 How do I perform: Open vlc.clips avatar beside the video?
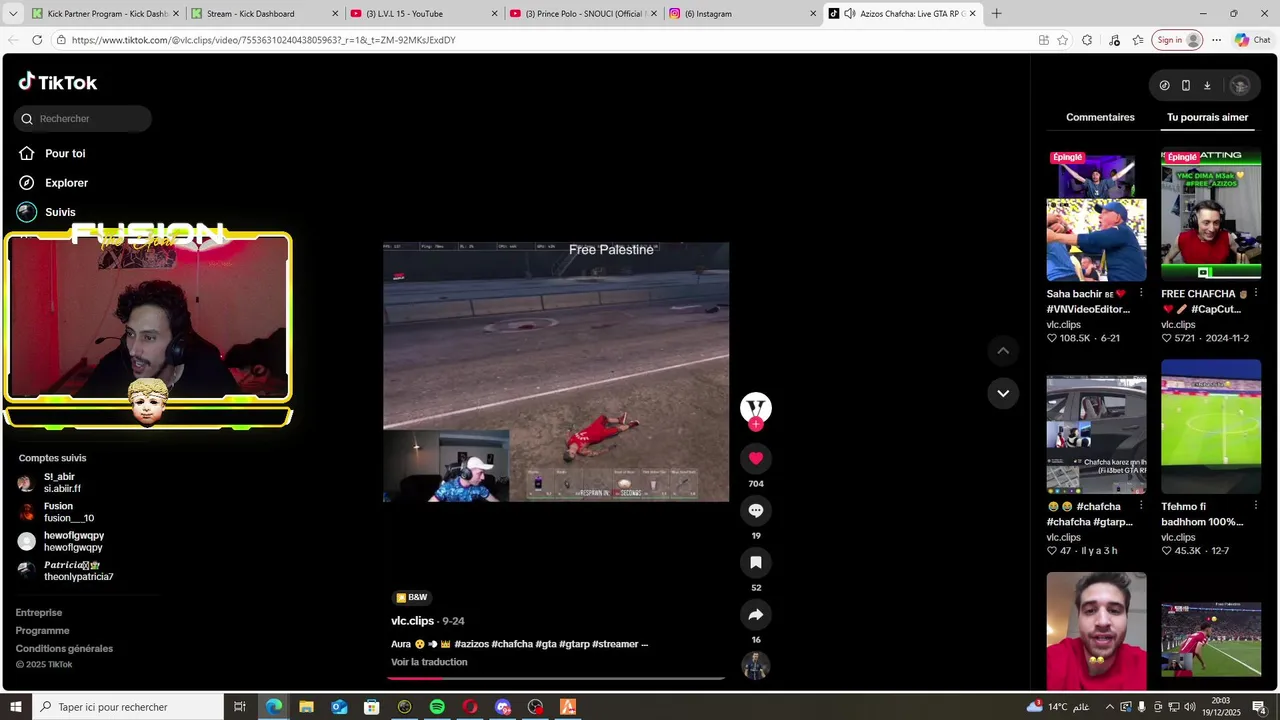[756, 407]
